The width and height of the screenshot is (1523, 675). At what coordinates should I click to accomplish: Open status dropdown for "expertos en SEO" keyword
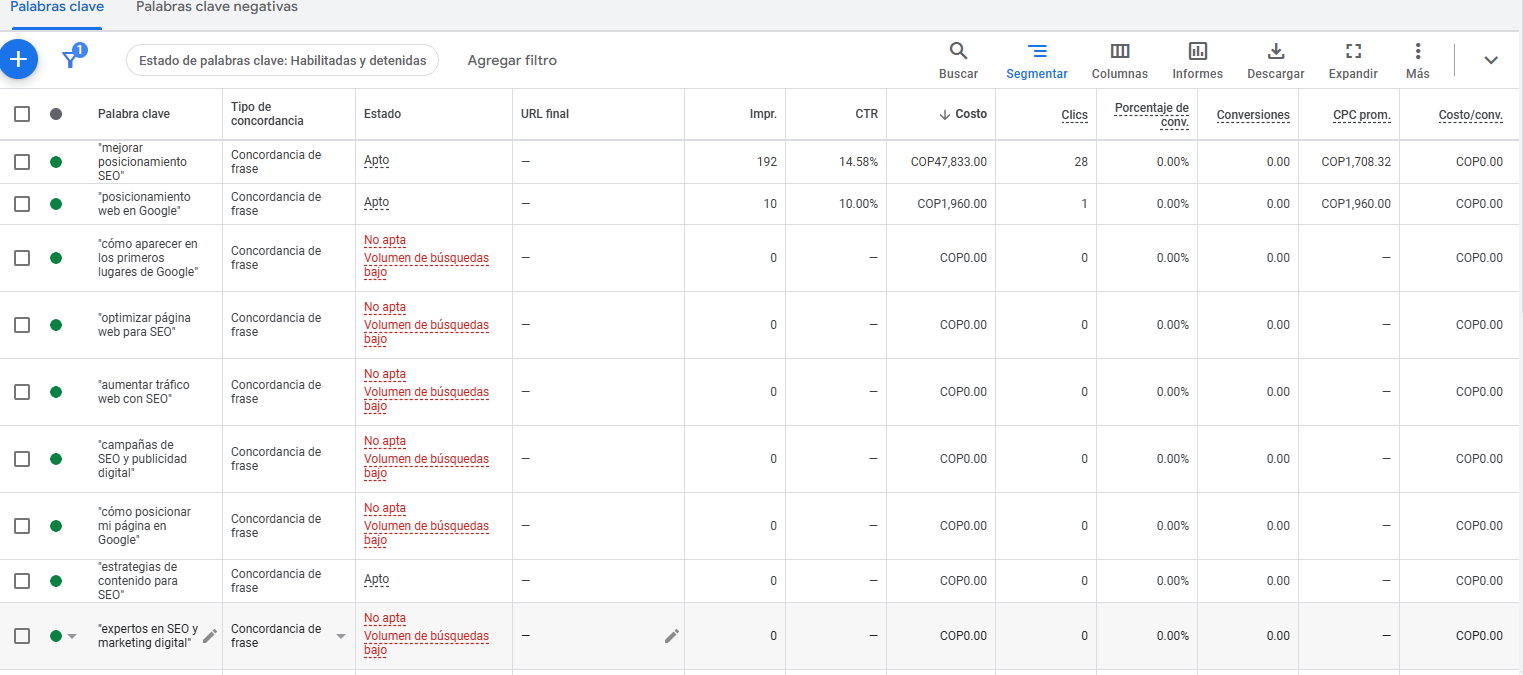71,636
